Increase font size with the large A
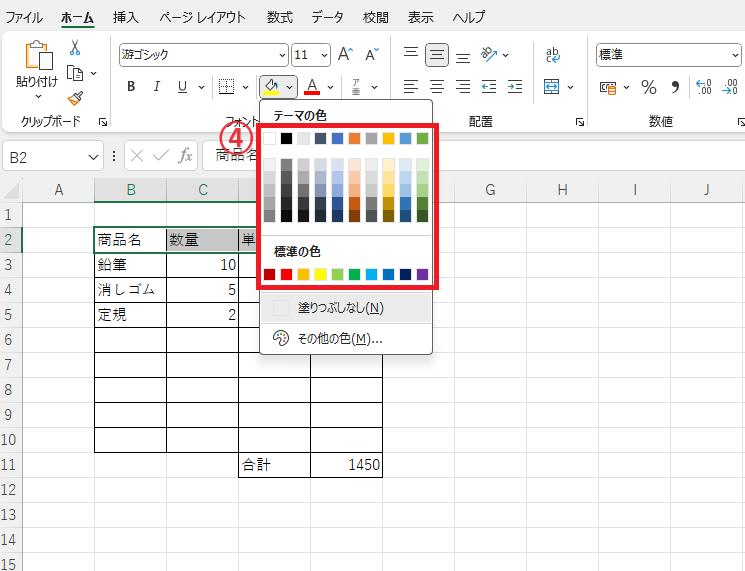This screenshot has height=571, width=745. coord(345,55)
